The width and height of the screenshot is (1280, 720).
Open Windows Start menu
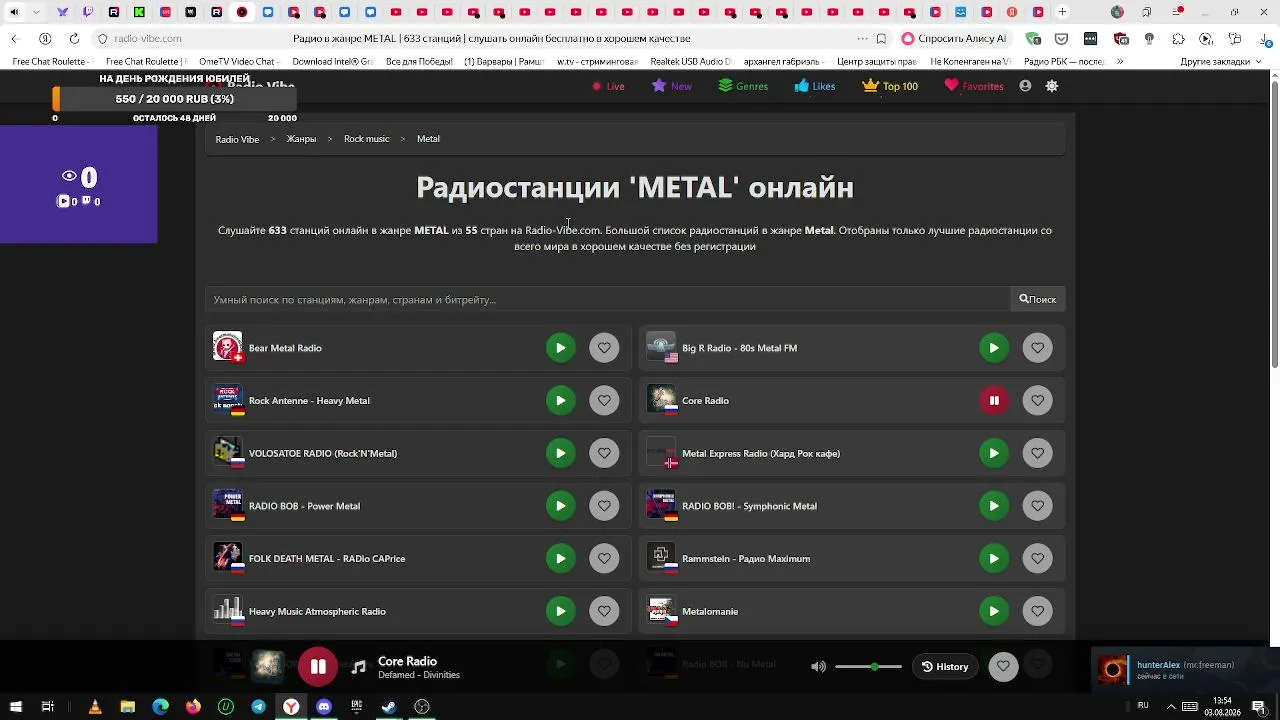15,707
